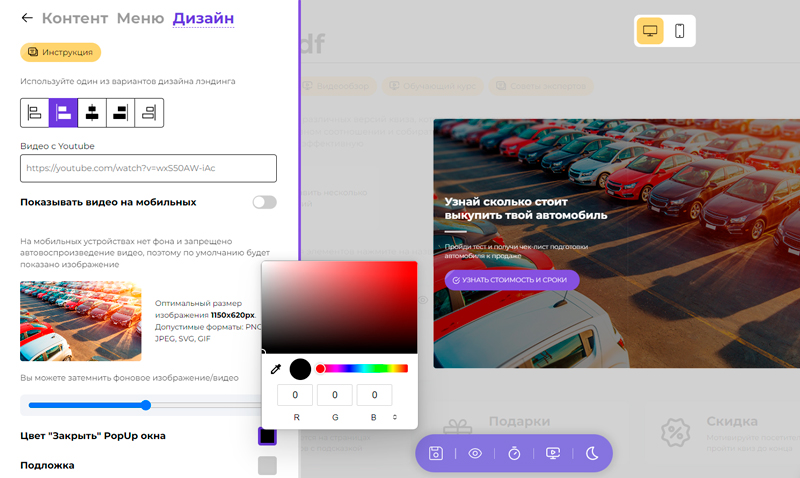Click УЗНАТЬ СТОИМОСТЬ И СРОКИ preview button

pyautogui.click(x=512, y=280)
